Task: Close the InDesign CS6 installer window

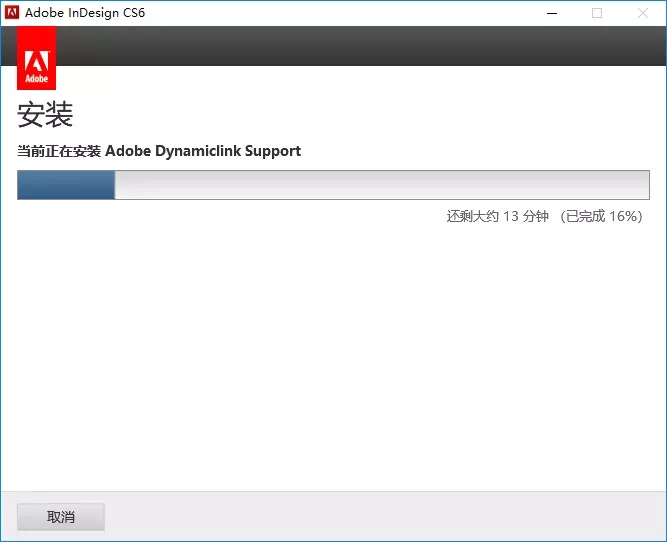Action: tap(642, 13)
